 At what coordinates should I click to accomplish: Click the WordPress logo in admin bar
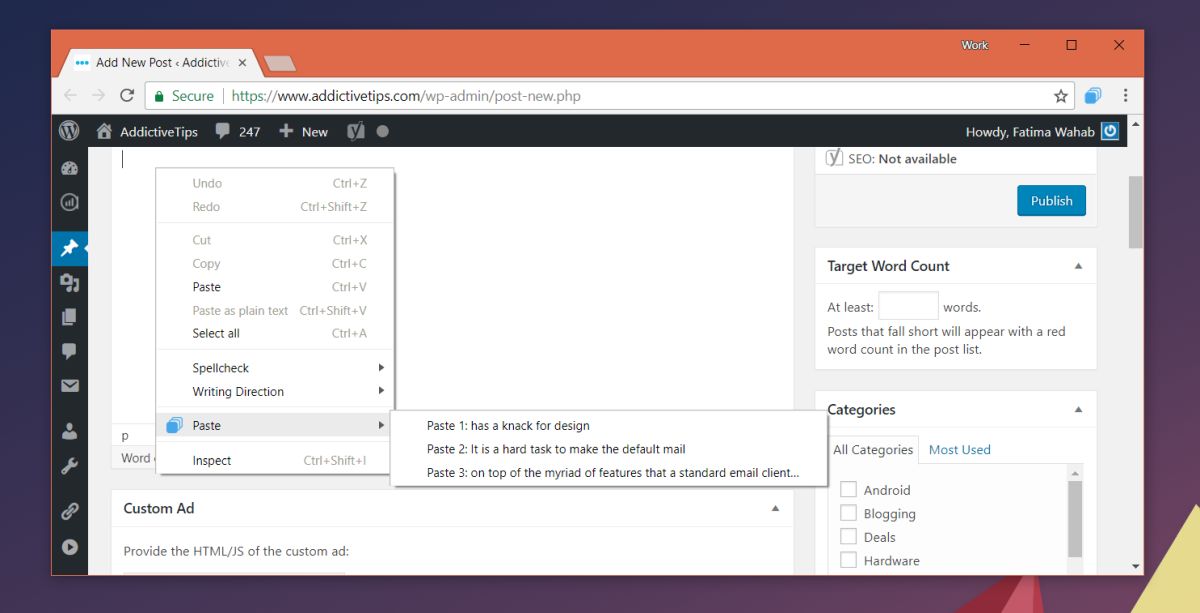click(69, 131)
